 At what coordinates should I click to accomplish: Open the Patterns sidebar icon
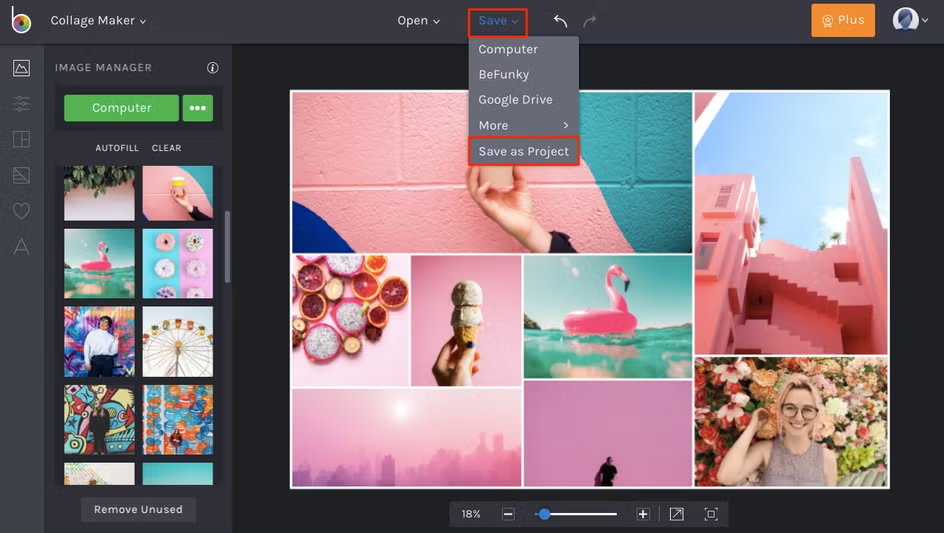pyautogui.click(x=21, y=176)
